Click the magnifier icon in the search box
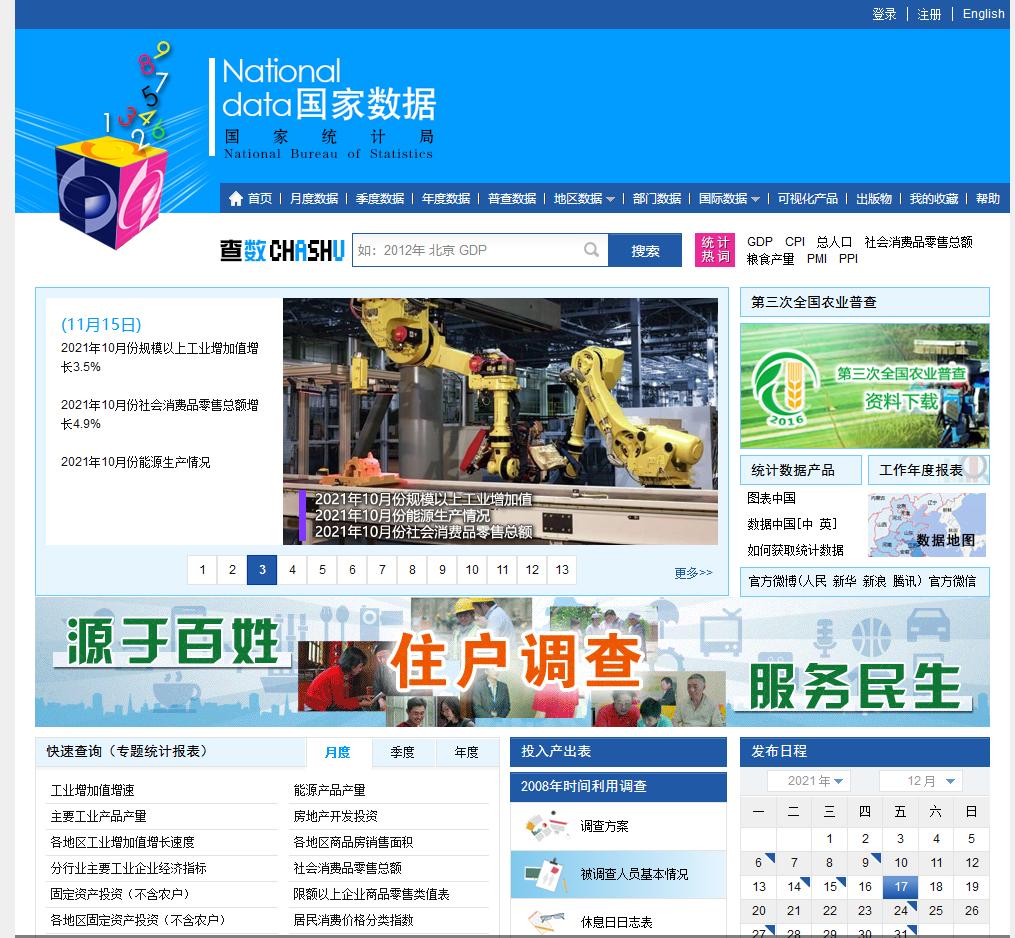The height and width of the screenshot is (938, 1015). tap(591, 250)
